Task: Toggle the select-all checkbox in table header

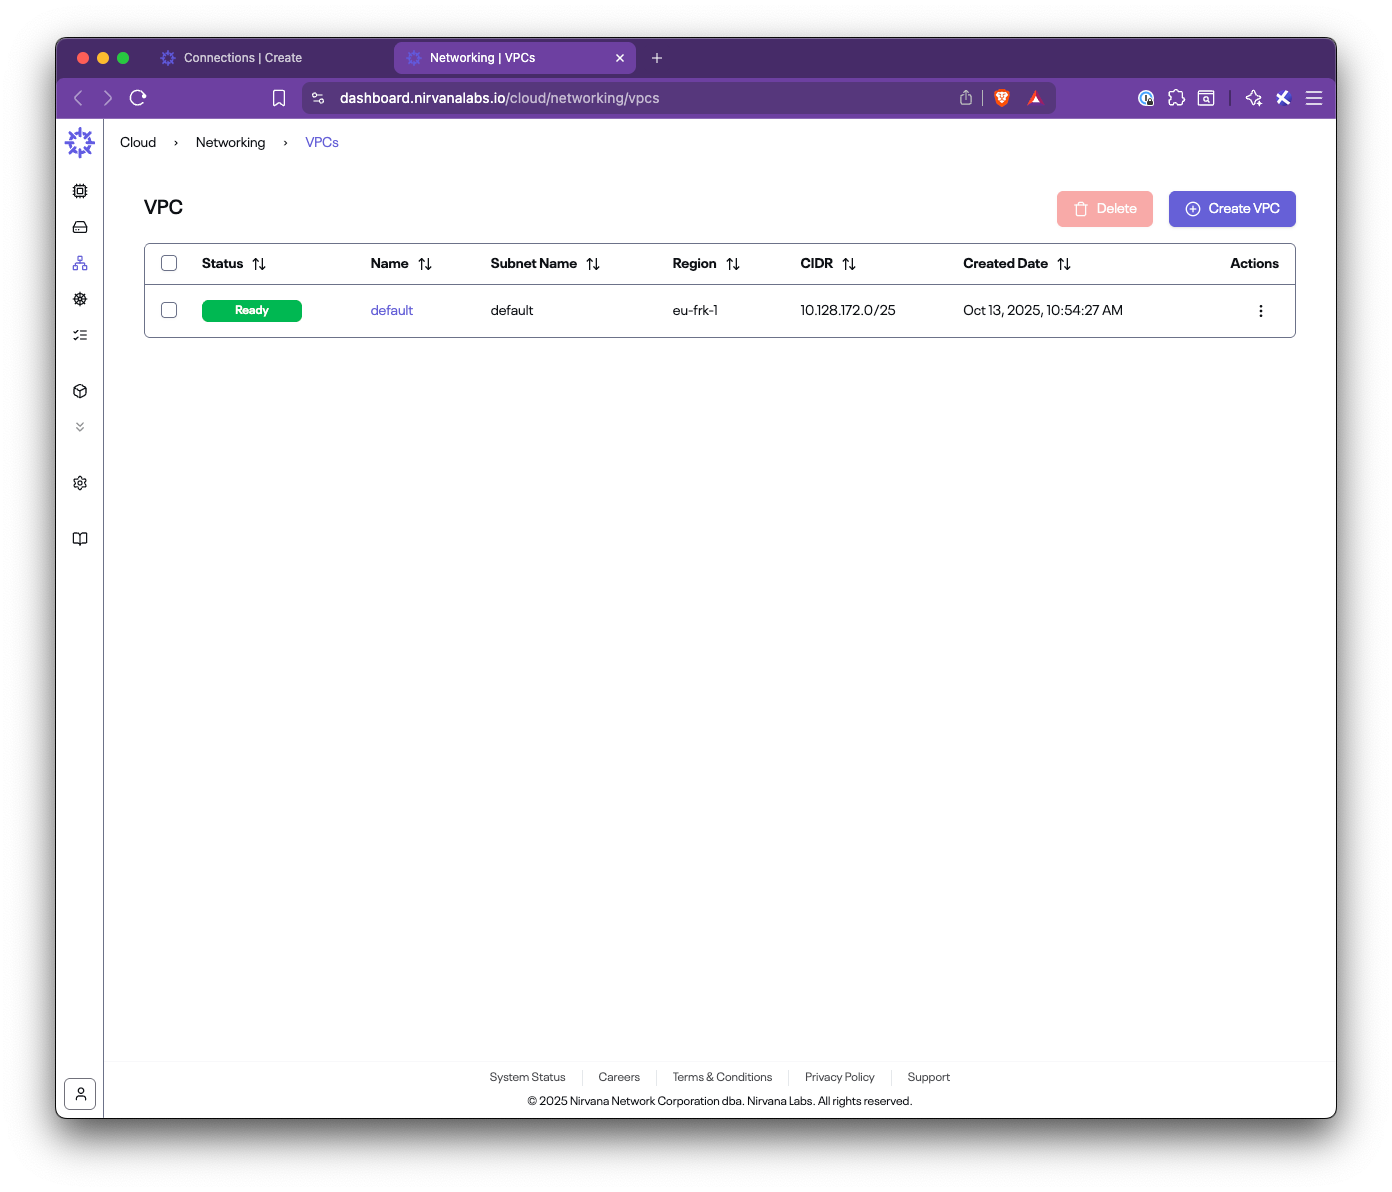Action: tap(169, 263)
